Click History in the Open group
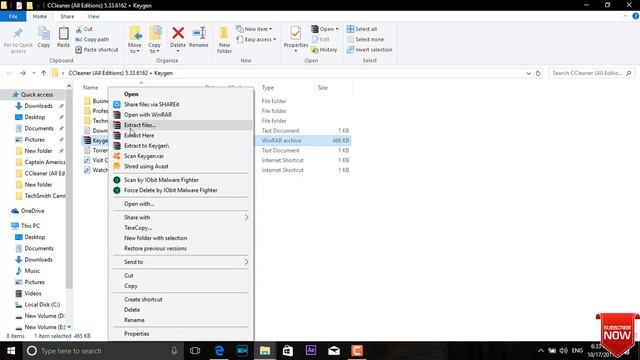The image size is (640, 360). point(324,50)
